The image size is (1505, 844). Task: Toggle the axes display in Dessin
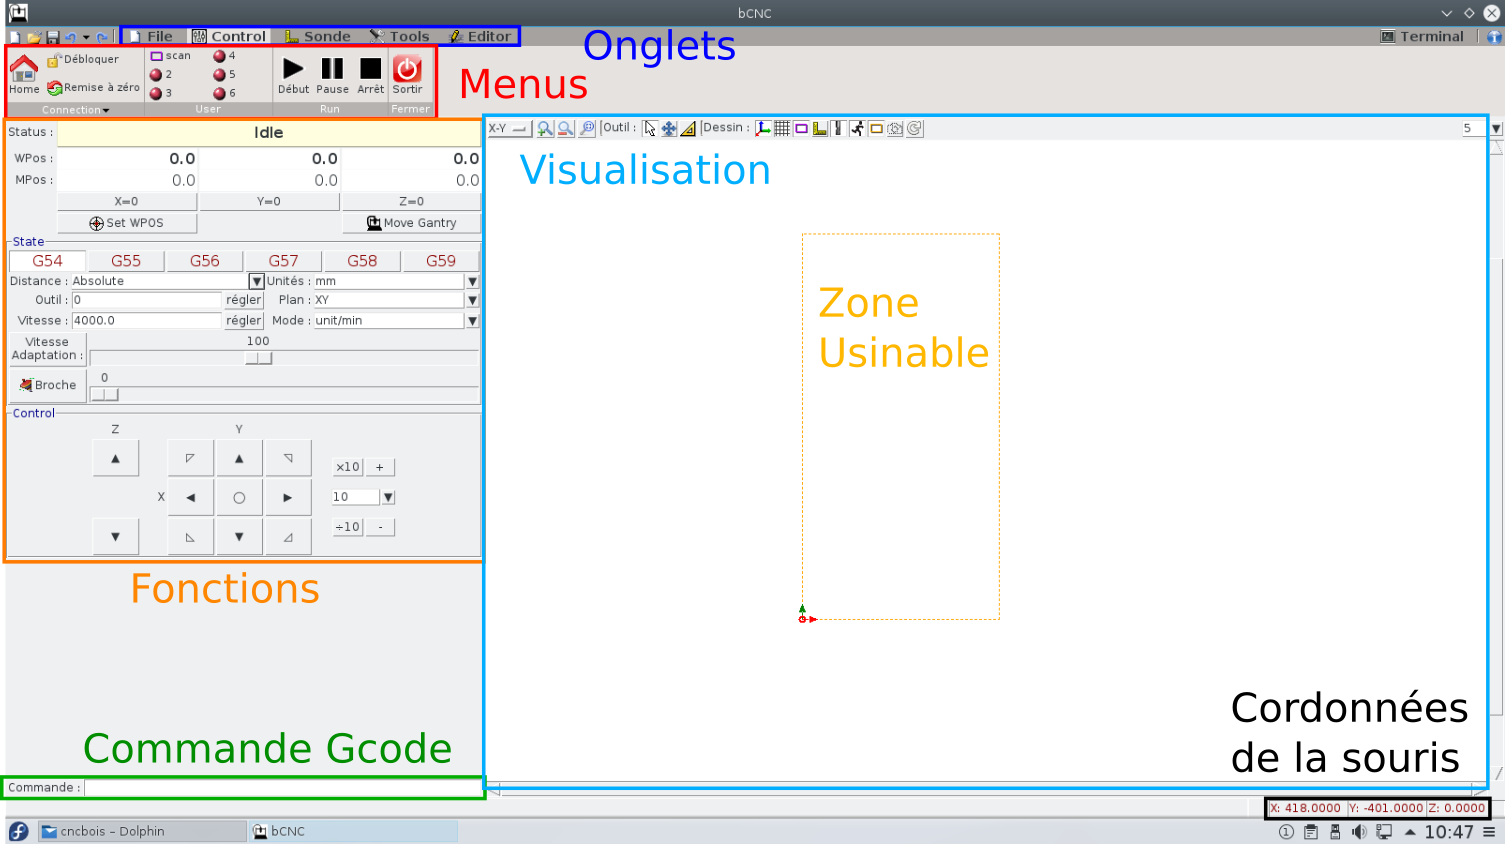763,128
